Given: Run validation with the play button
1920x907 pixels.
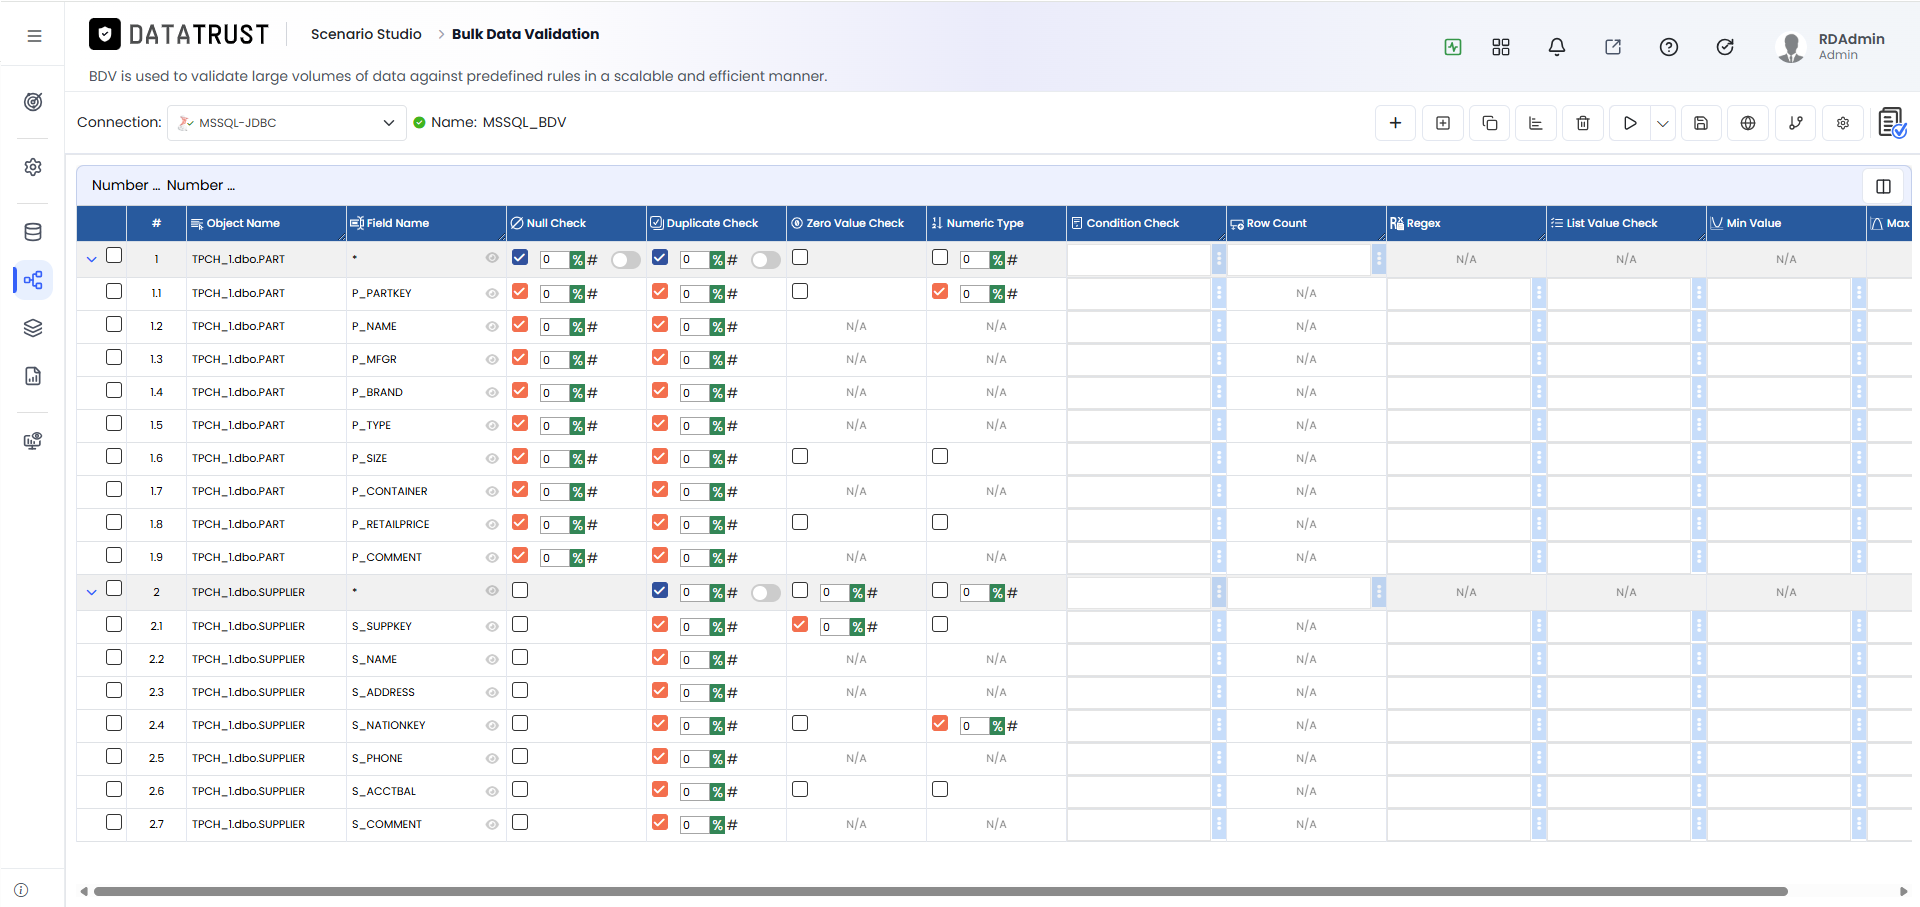Looking at the screenshot, I should point(1630,123).
